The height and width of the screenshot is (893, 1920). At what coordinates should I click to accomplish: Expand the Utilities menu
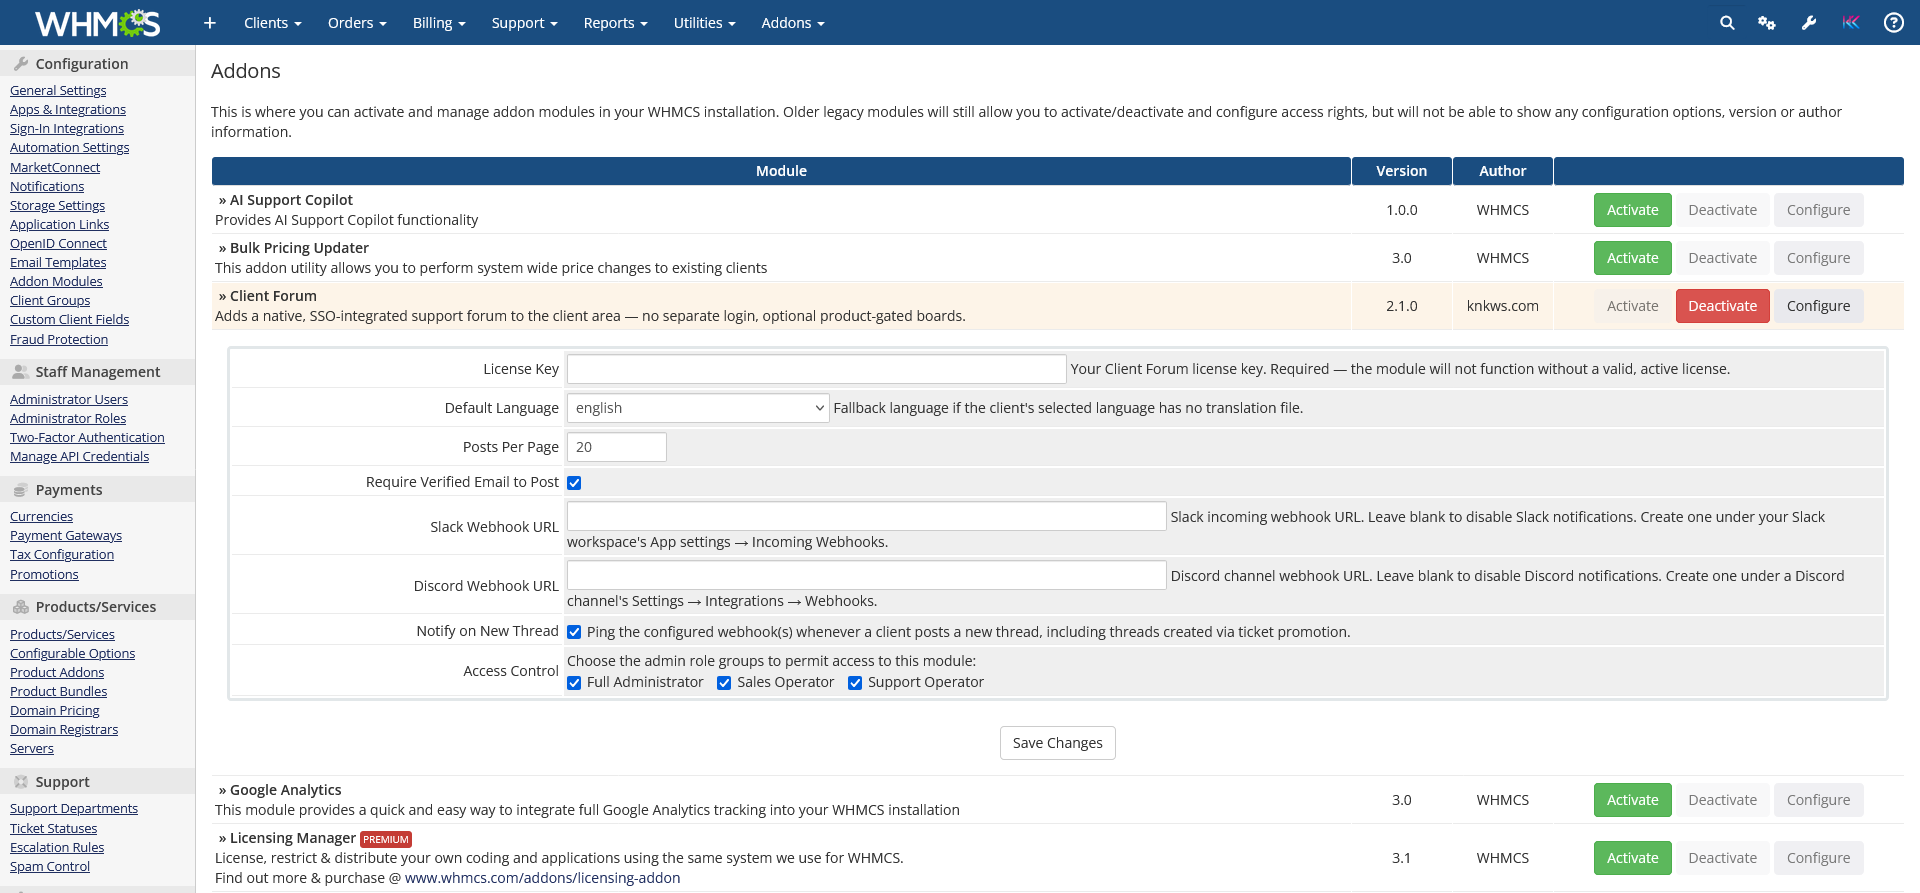(704, 23)
